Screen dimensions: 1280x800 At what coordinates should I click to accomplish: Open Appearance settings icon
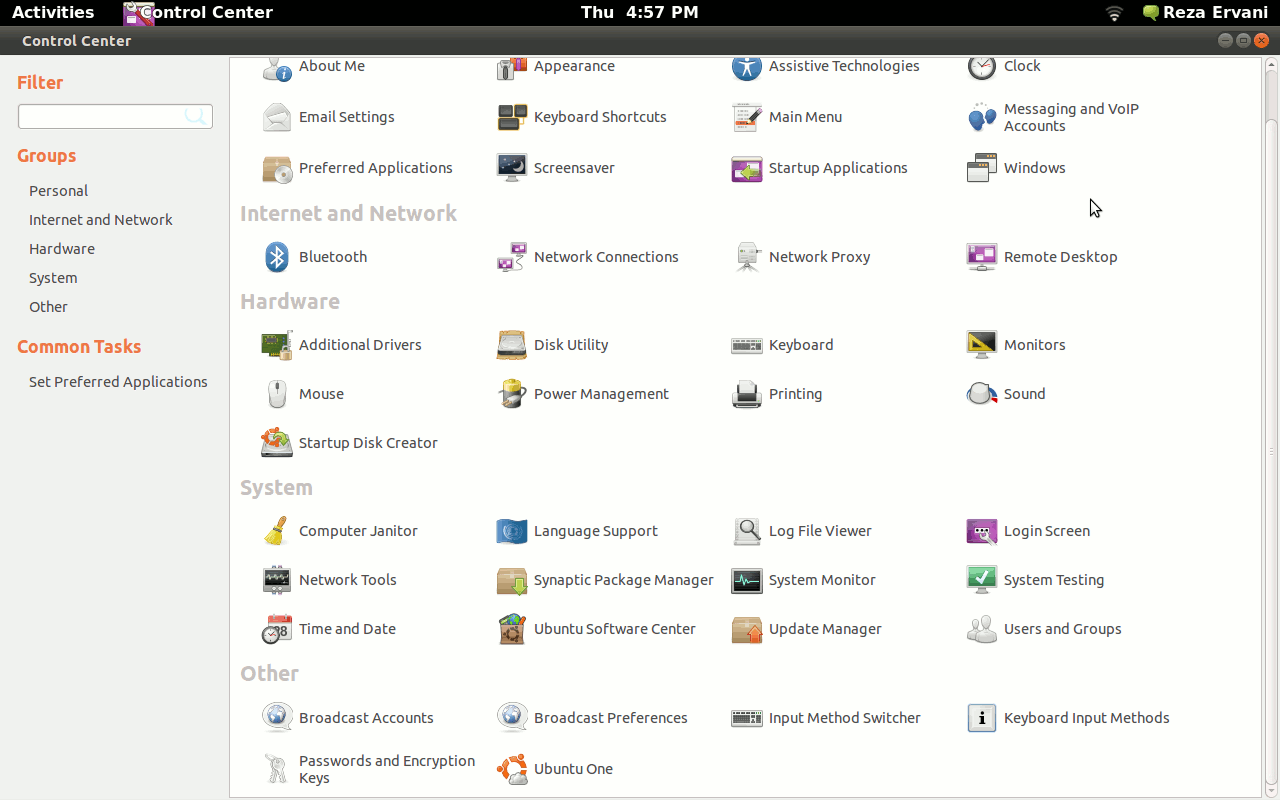(512, 68)
